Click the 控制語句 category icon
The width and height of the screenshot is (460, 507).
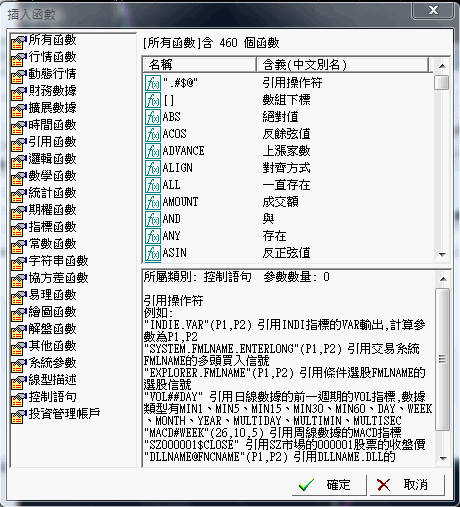[19, 399]
